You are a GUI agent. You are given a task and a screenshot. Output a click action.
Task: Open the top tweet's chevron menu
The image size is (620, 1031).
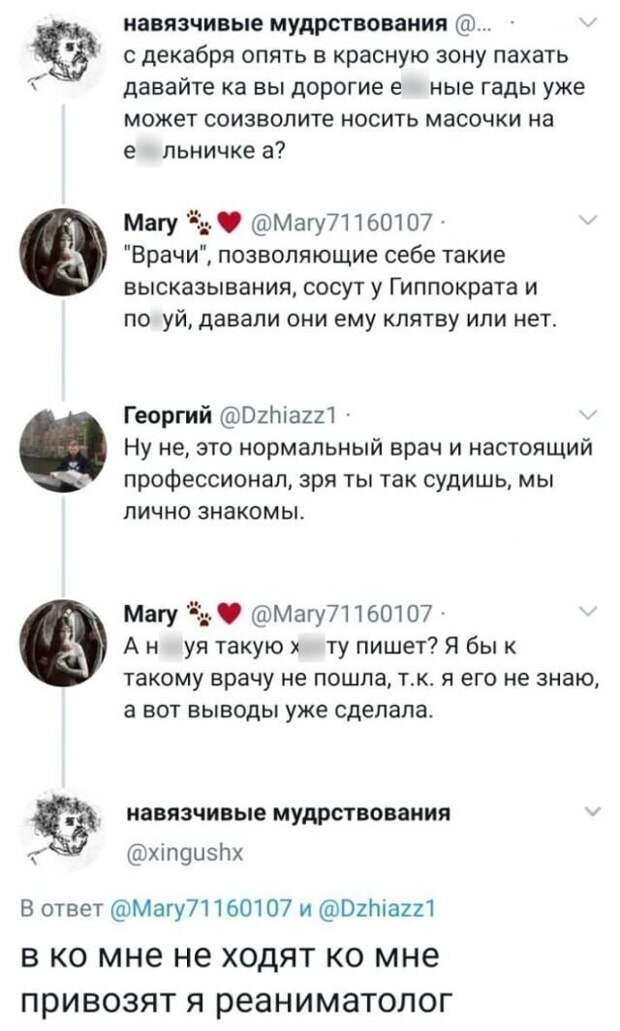(588, 22)
